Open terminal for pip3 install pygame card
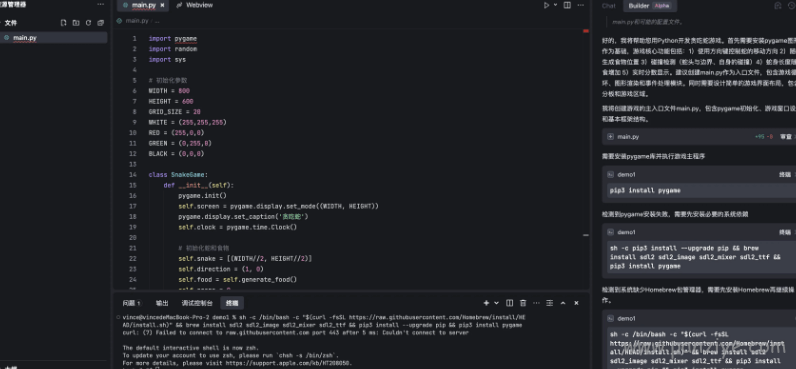Screen dimensions: 796x369 (x=785, y=175)
